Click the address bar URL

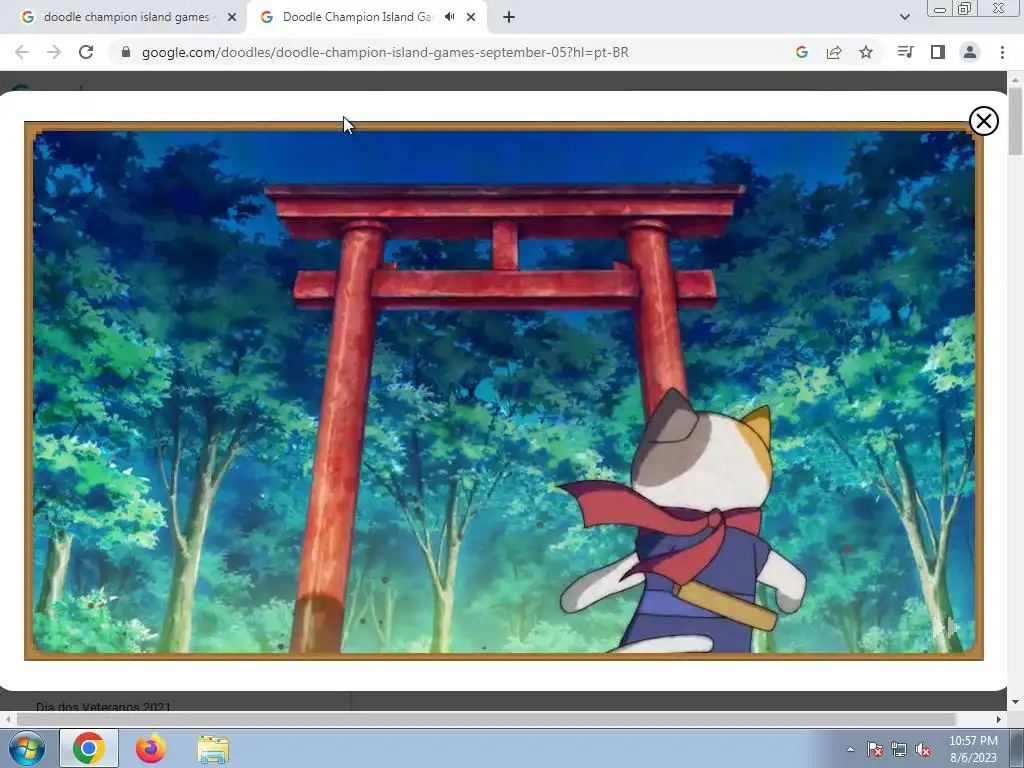(x=385, y=52)
